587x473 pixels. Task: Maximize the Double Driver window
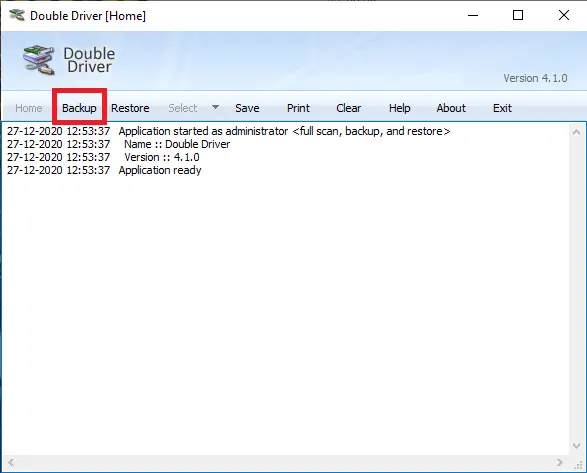pos(518,15)
